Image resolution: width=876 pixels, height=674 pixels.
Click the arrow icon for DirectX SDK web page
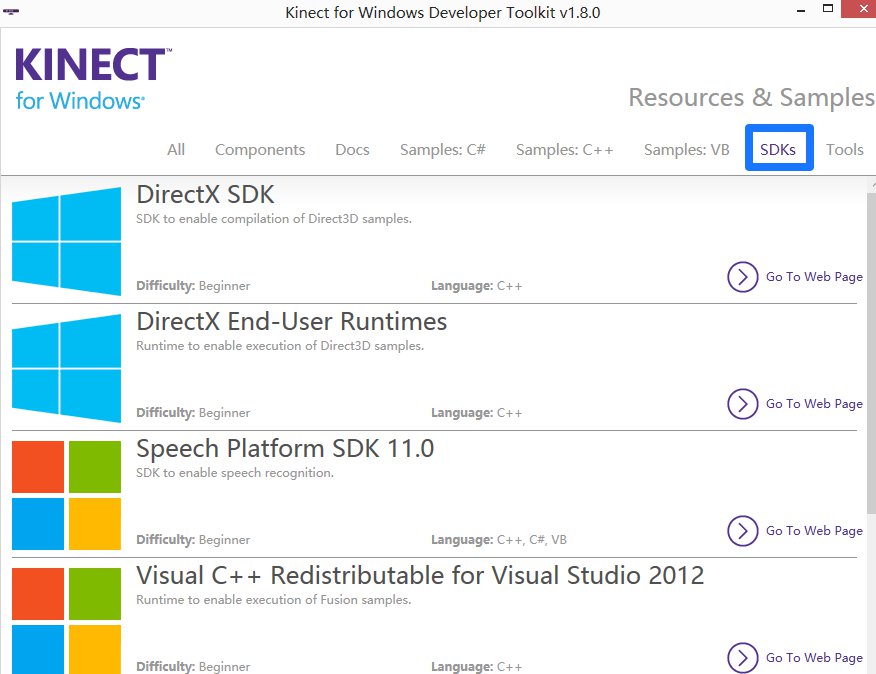pos(742,277)
